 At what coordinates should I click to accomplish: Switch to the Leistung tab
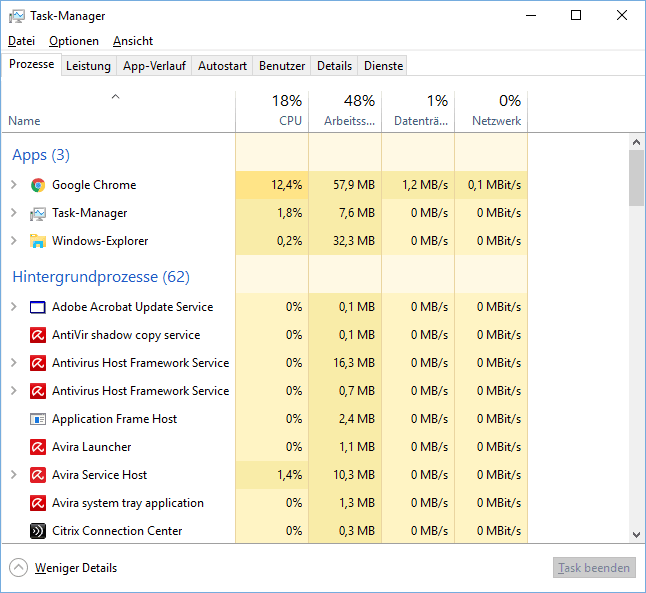[x=89, y=66]
